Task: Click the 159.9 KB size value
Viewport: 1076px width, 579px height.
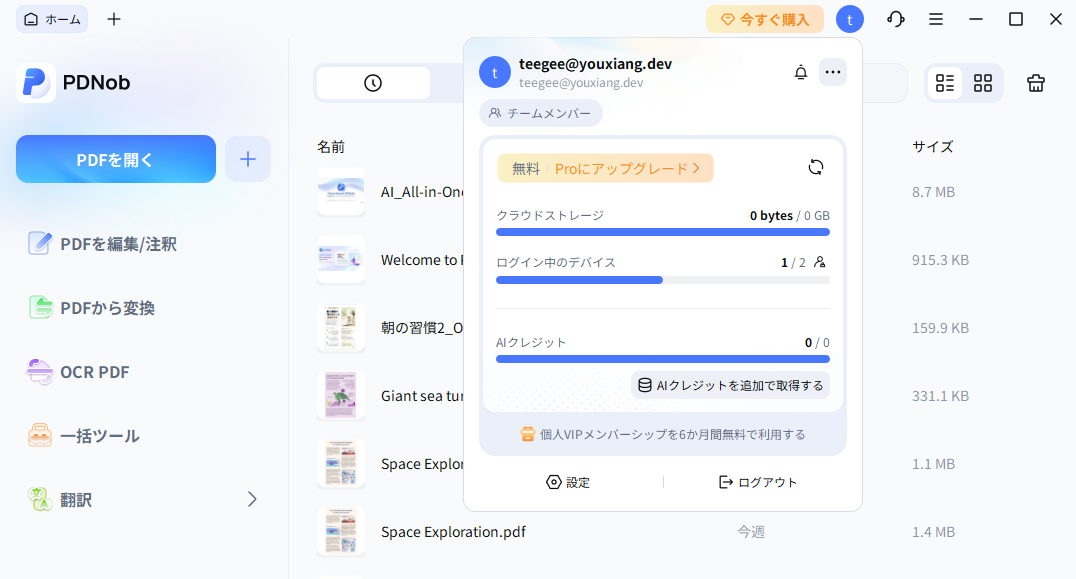Action: (940, 328)
